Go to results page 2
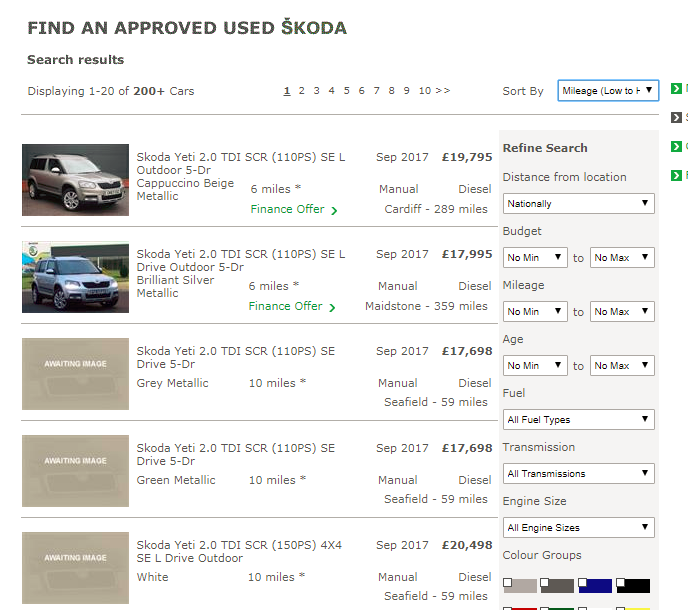 pos(301,90)
